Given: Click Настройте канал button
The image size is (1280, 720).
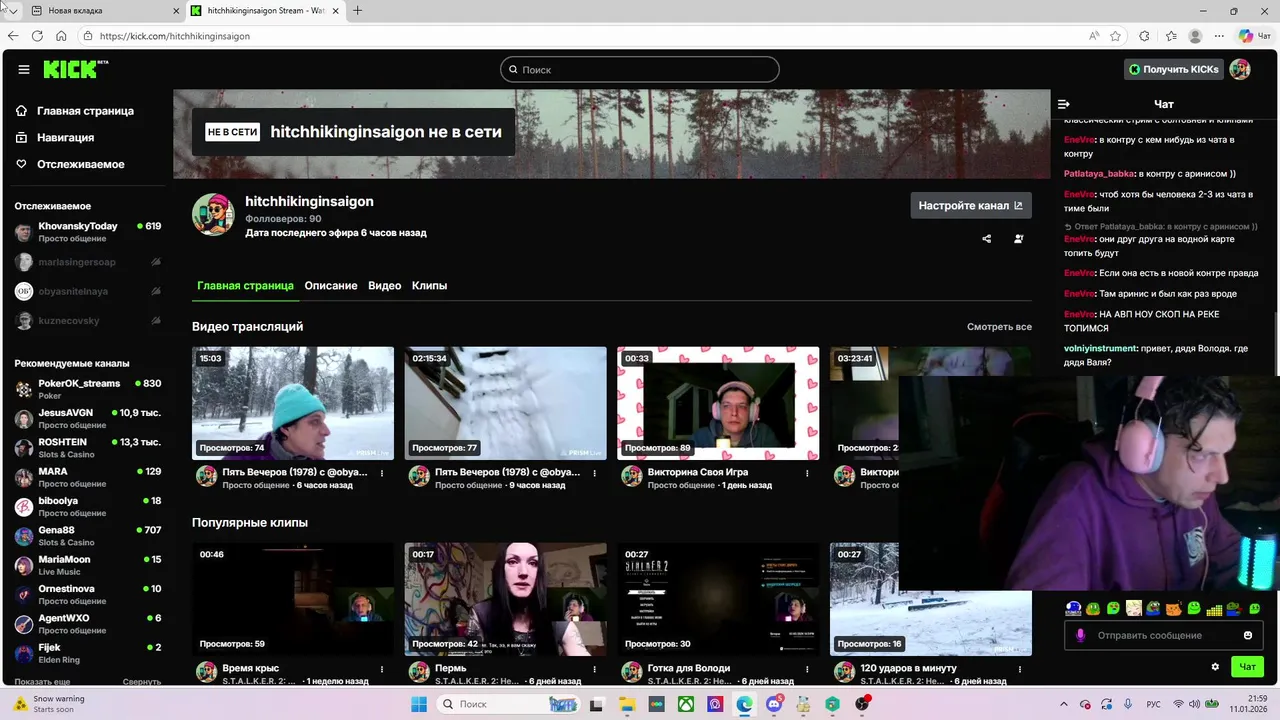Looking at the screenshot, I should coord(971,206).
